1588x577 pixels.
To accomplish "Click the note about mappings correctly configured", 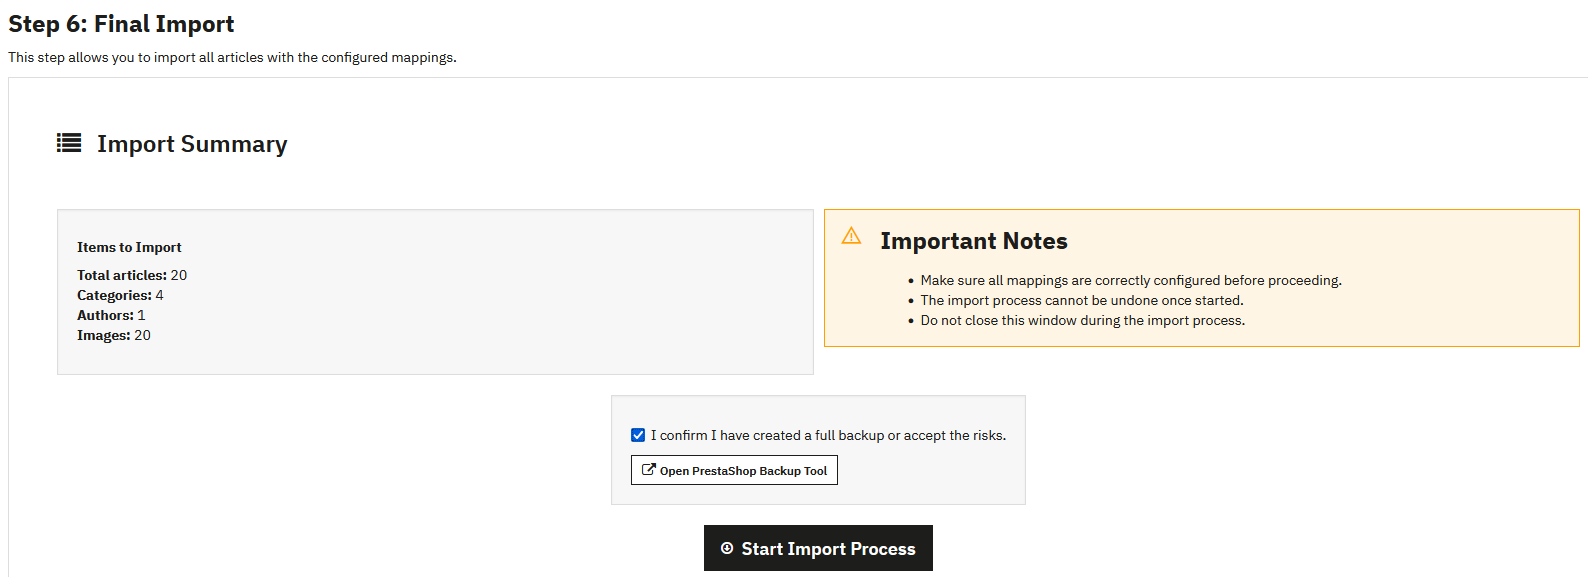I will (1130, 280).
